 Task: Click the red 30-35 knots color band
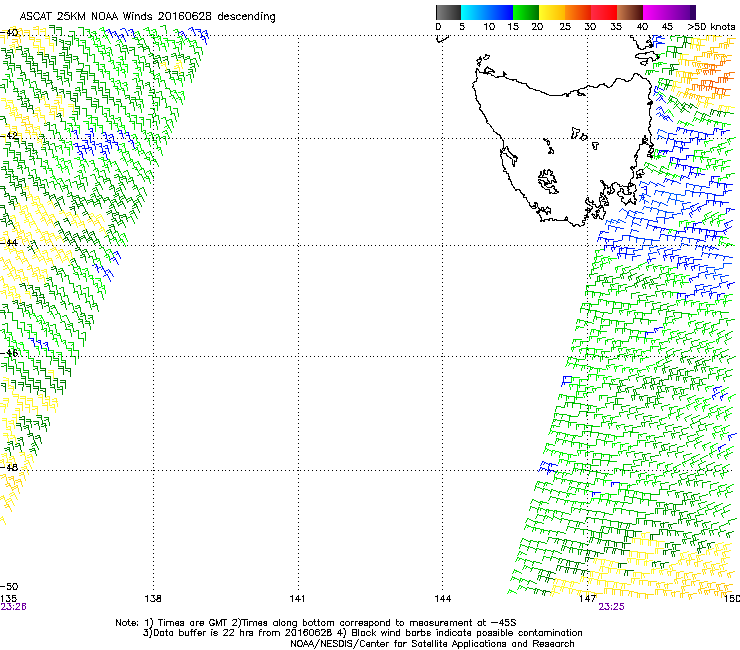604,12
